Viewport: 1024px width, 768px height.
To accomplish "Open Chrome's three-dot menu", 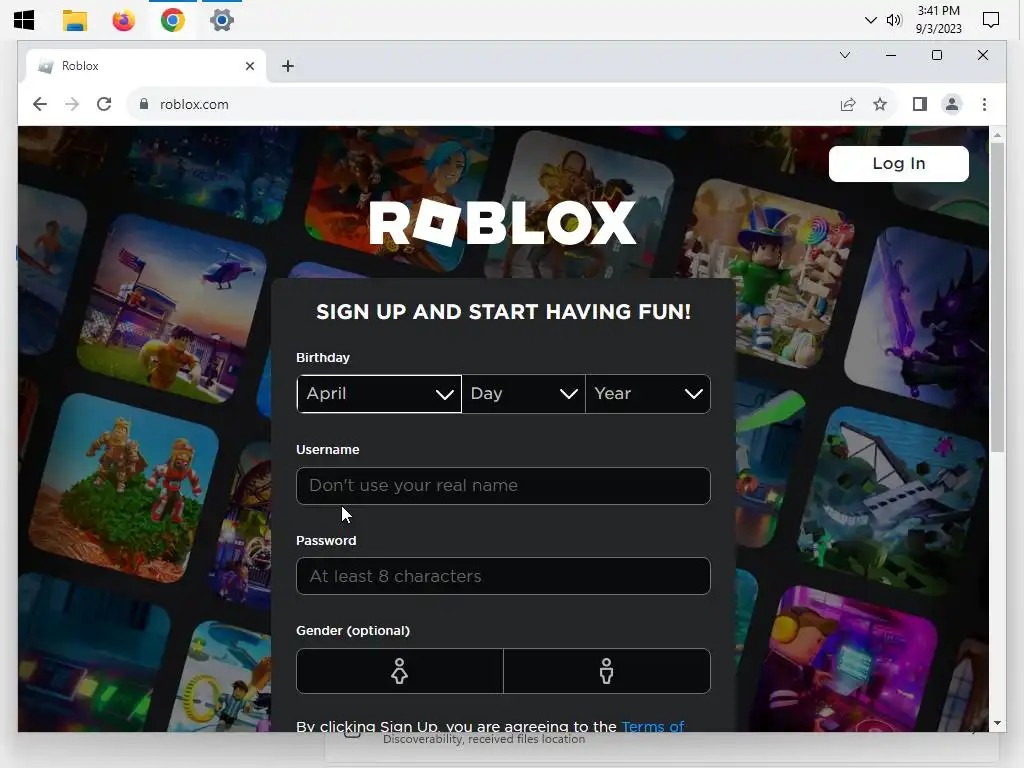I will tap(984, 104).
